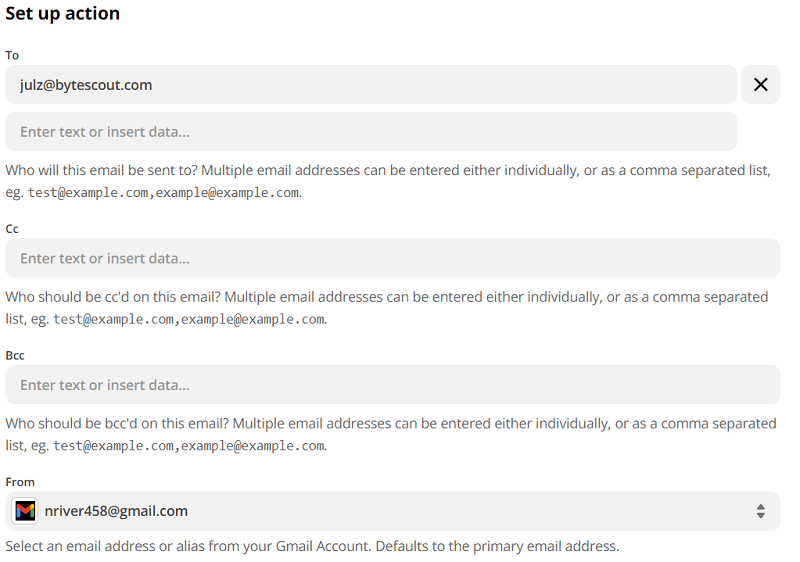The width and height of the screenshot is (800, 562).
Task: Click the 'Who should be cc'd' help text
Action: click(300, 297)
